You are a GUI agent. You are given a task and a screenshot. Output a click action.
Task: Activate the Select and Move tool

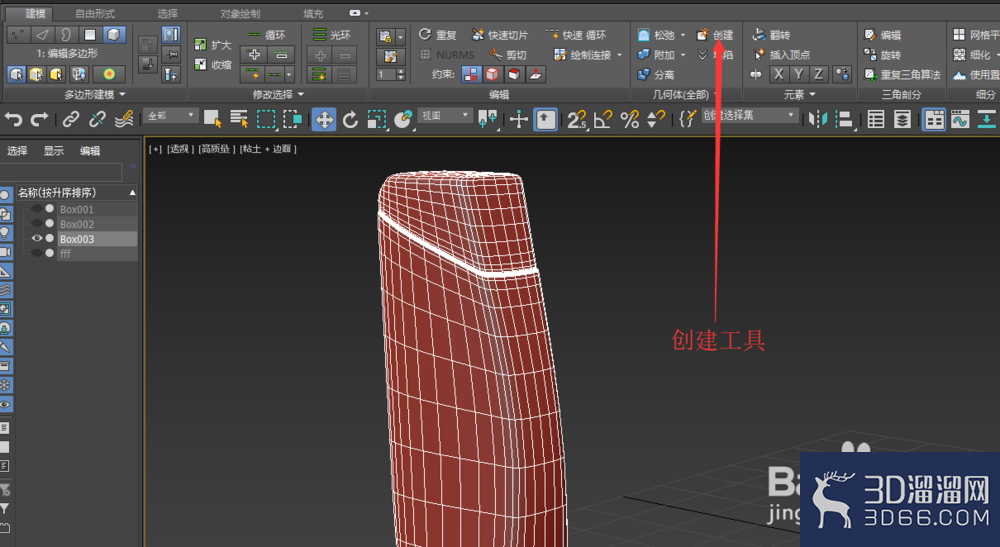[x=324, y=119]
